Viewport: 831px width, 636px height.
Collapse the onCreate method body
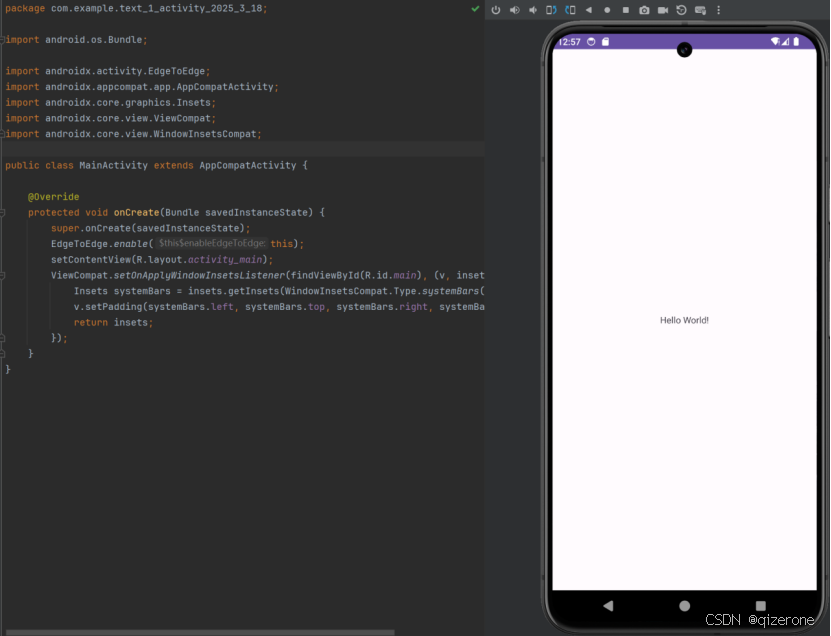(x=4, y=212)
